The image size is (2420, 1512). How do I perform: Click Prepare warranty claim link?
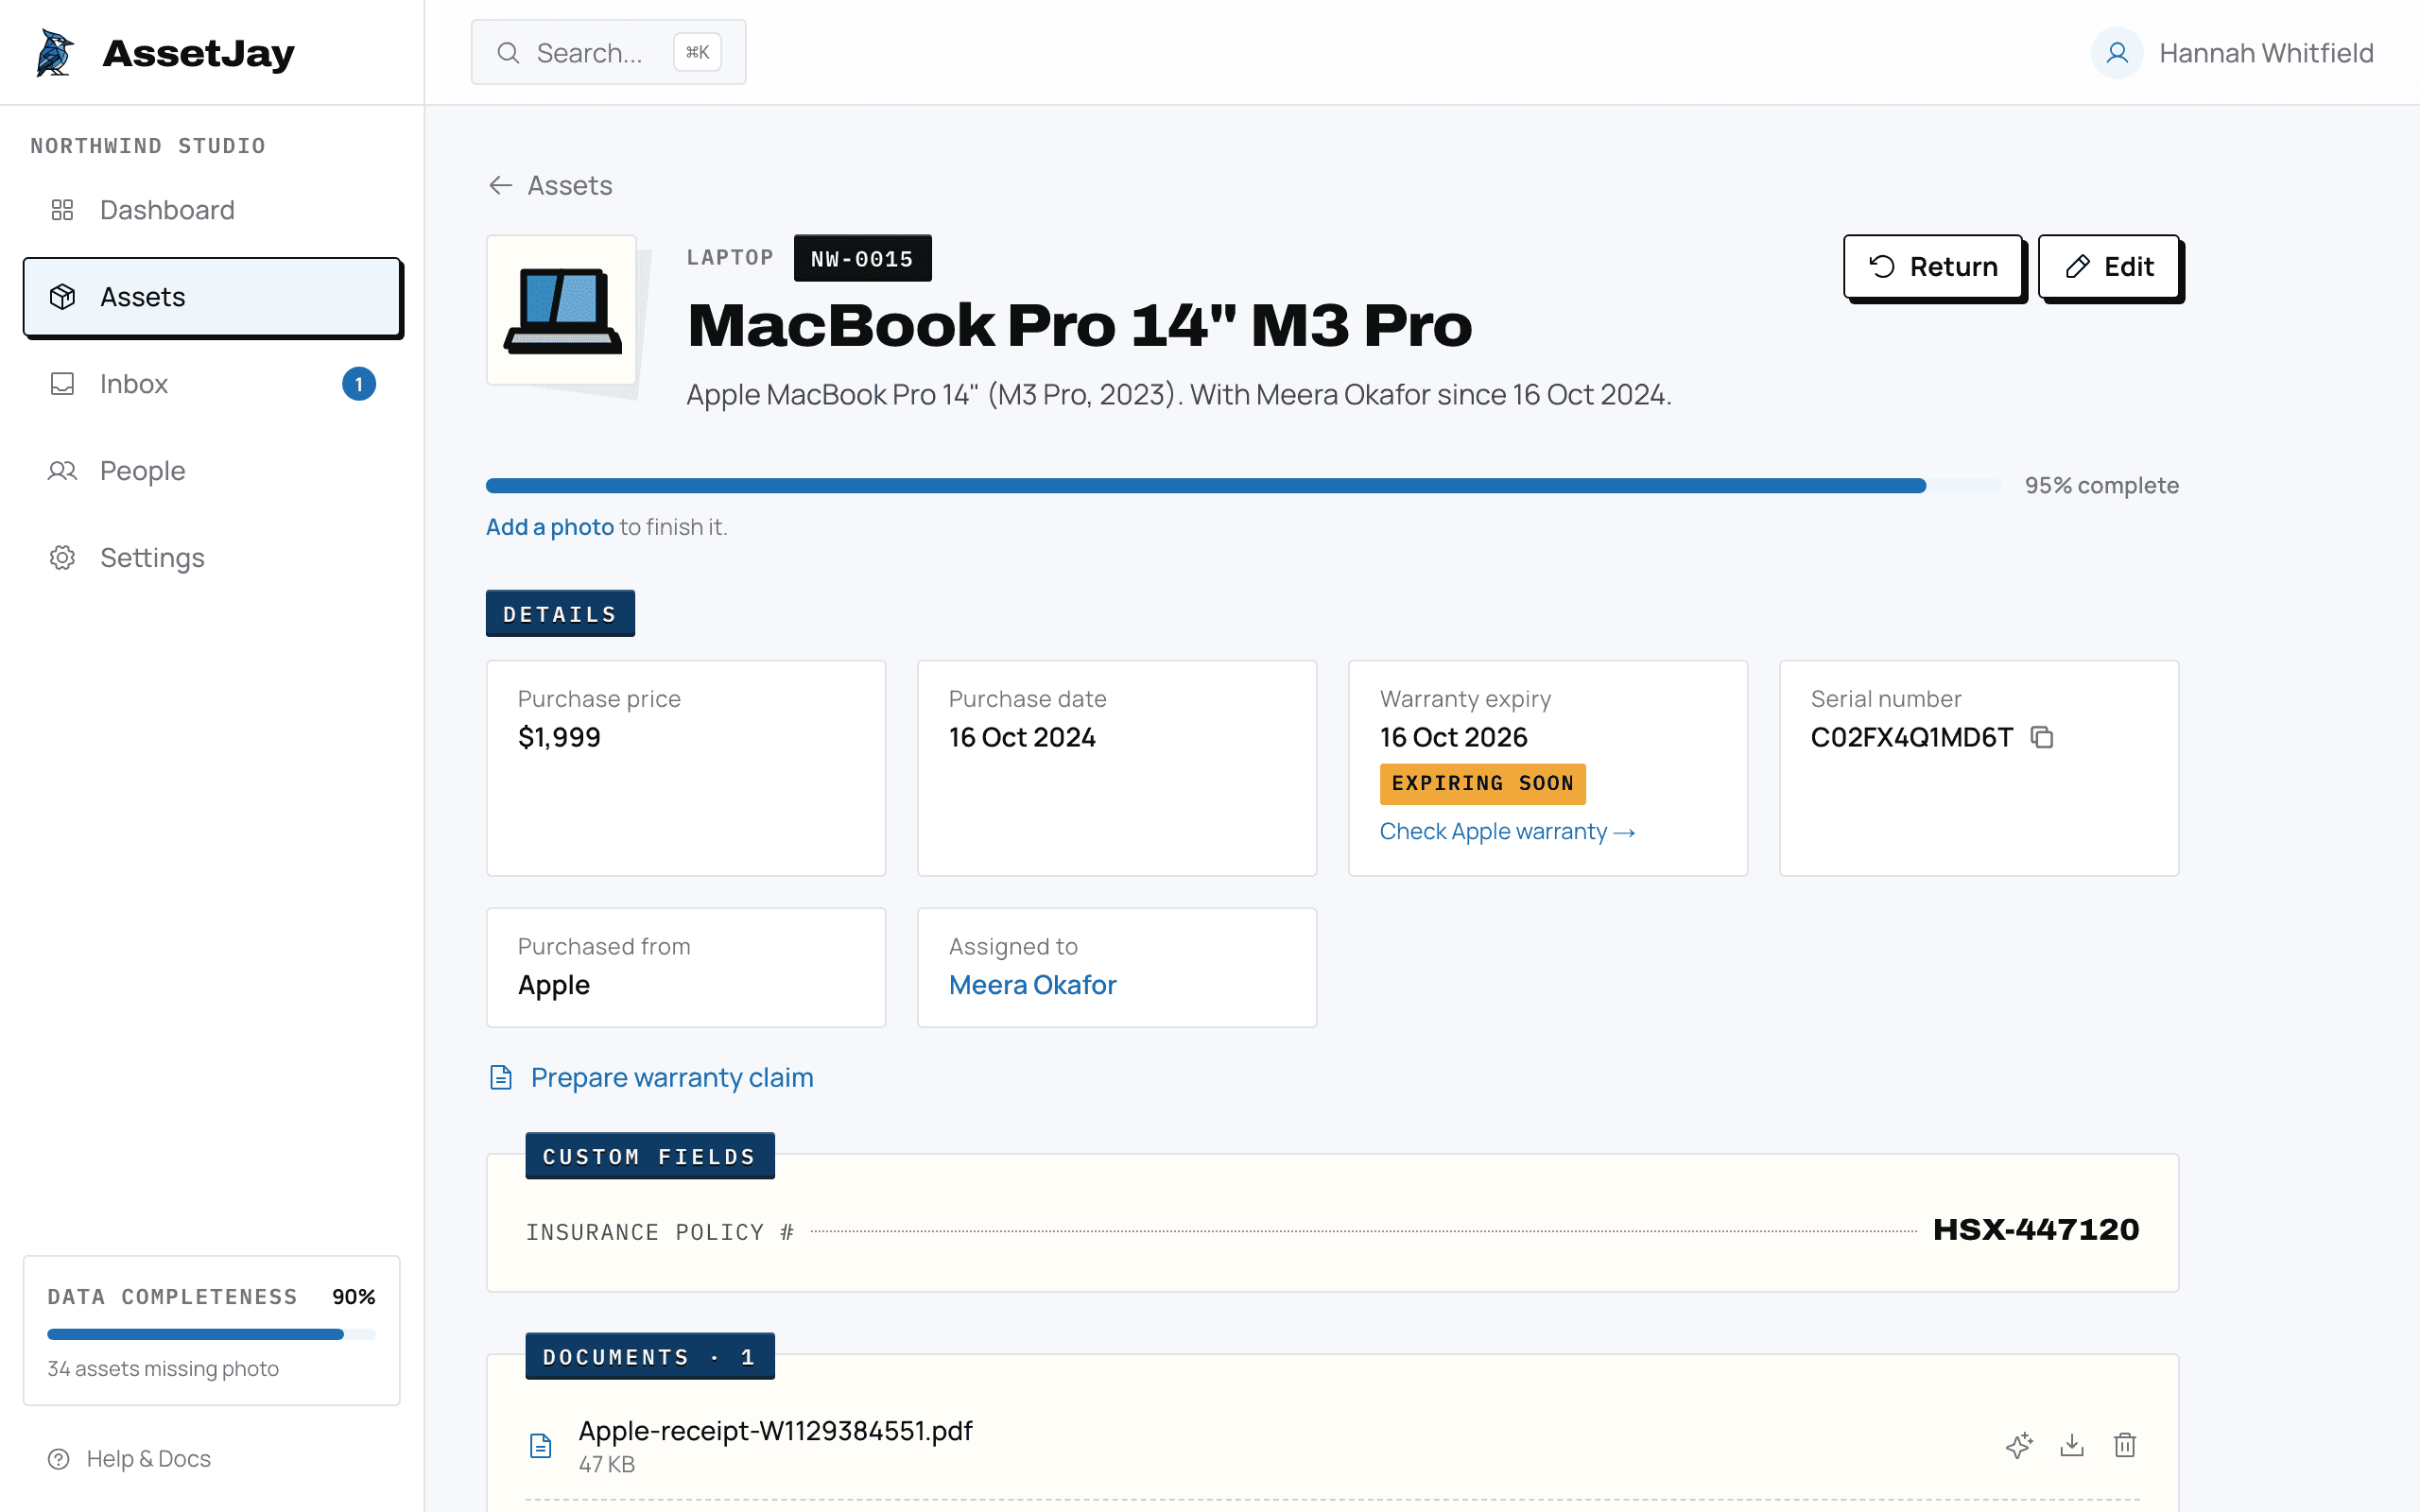coord(672,1077)
